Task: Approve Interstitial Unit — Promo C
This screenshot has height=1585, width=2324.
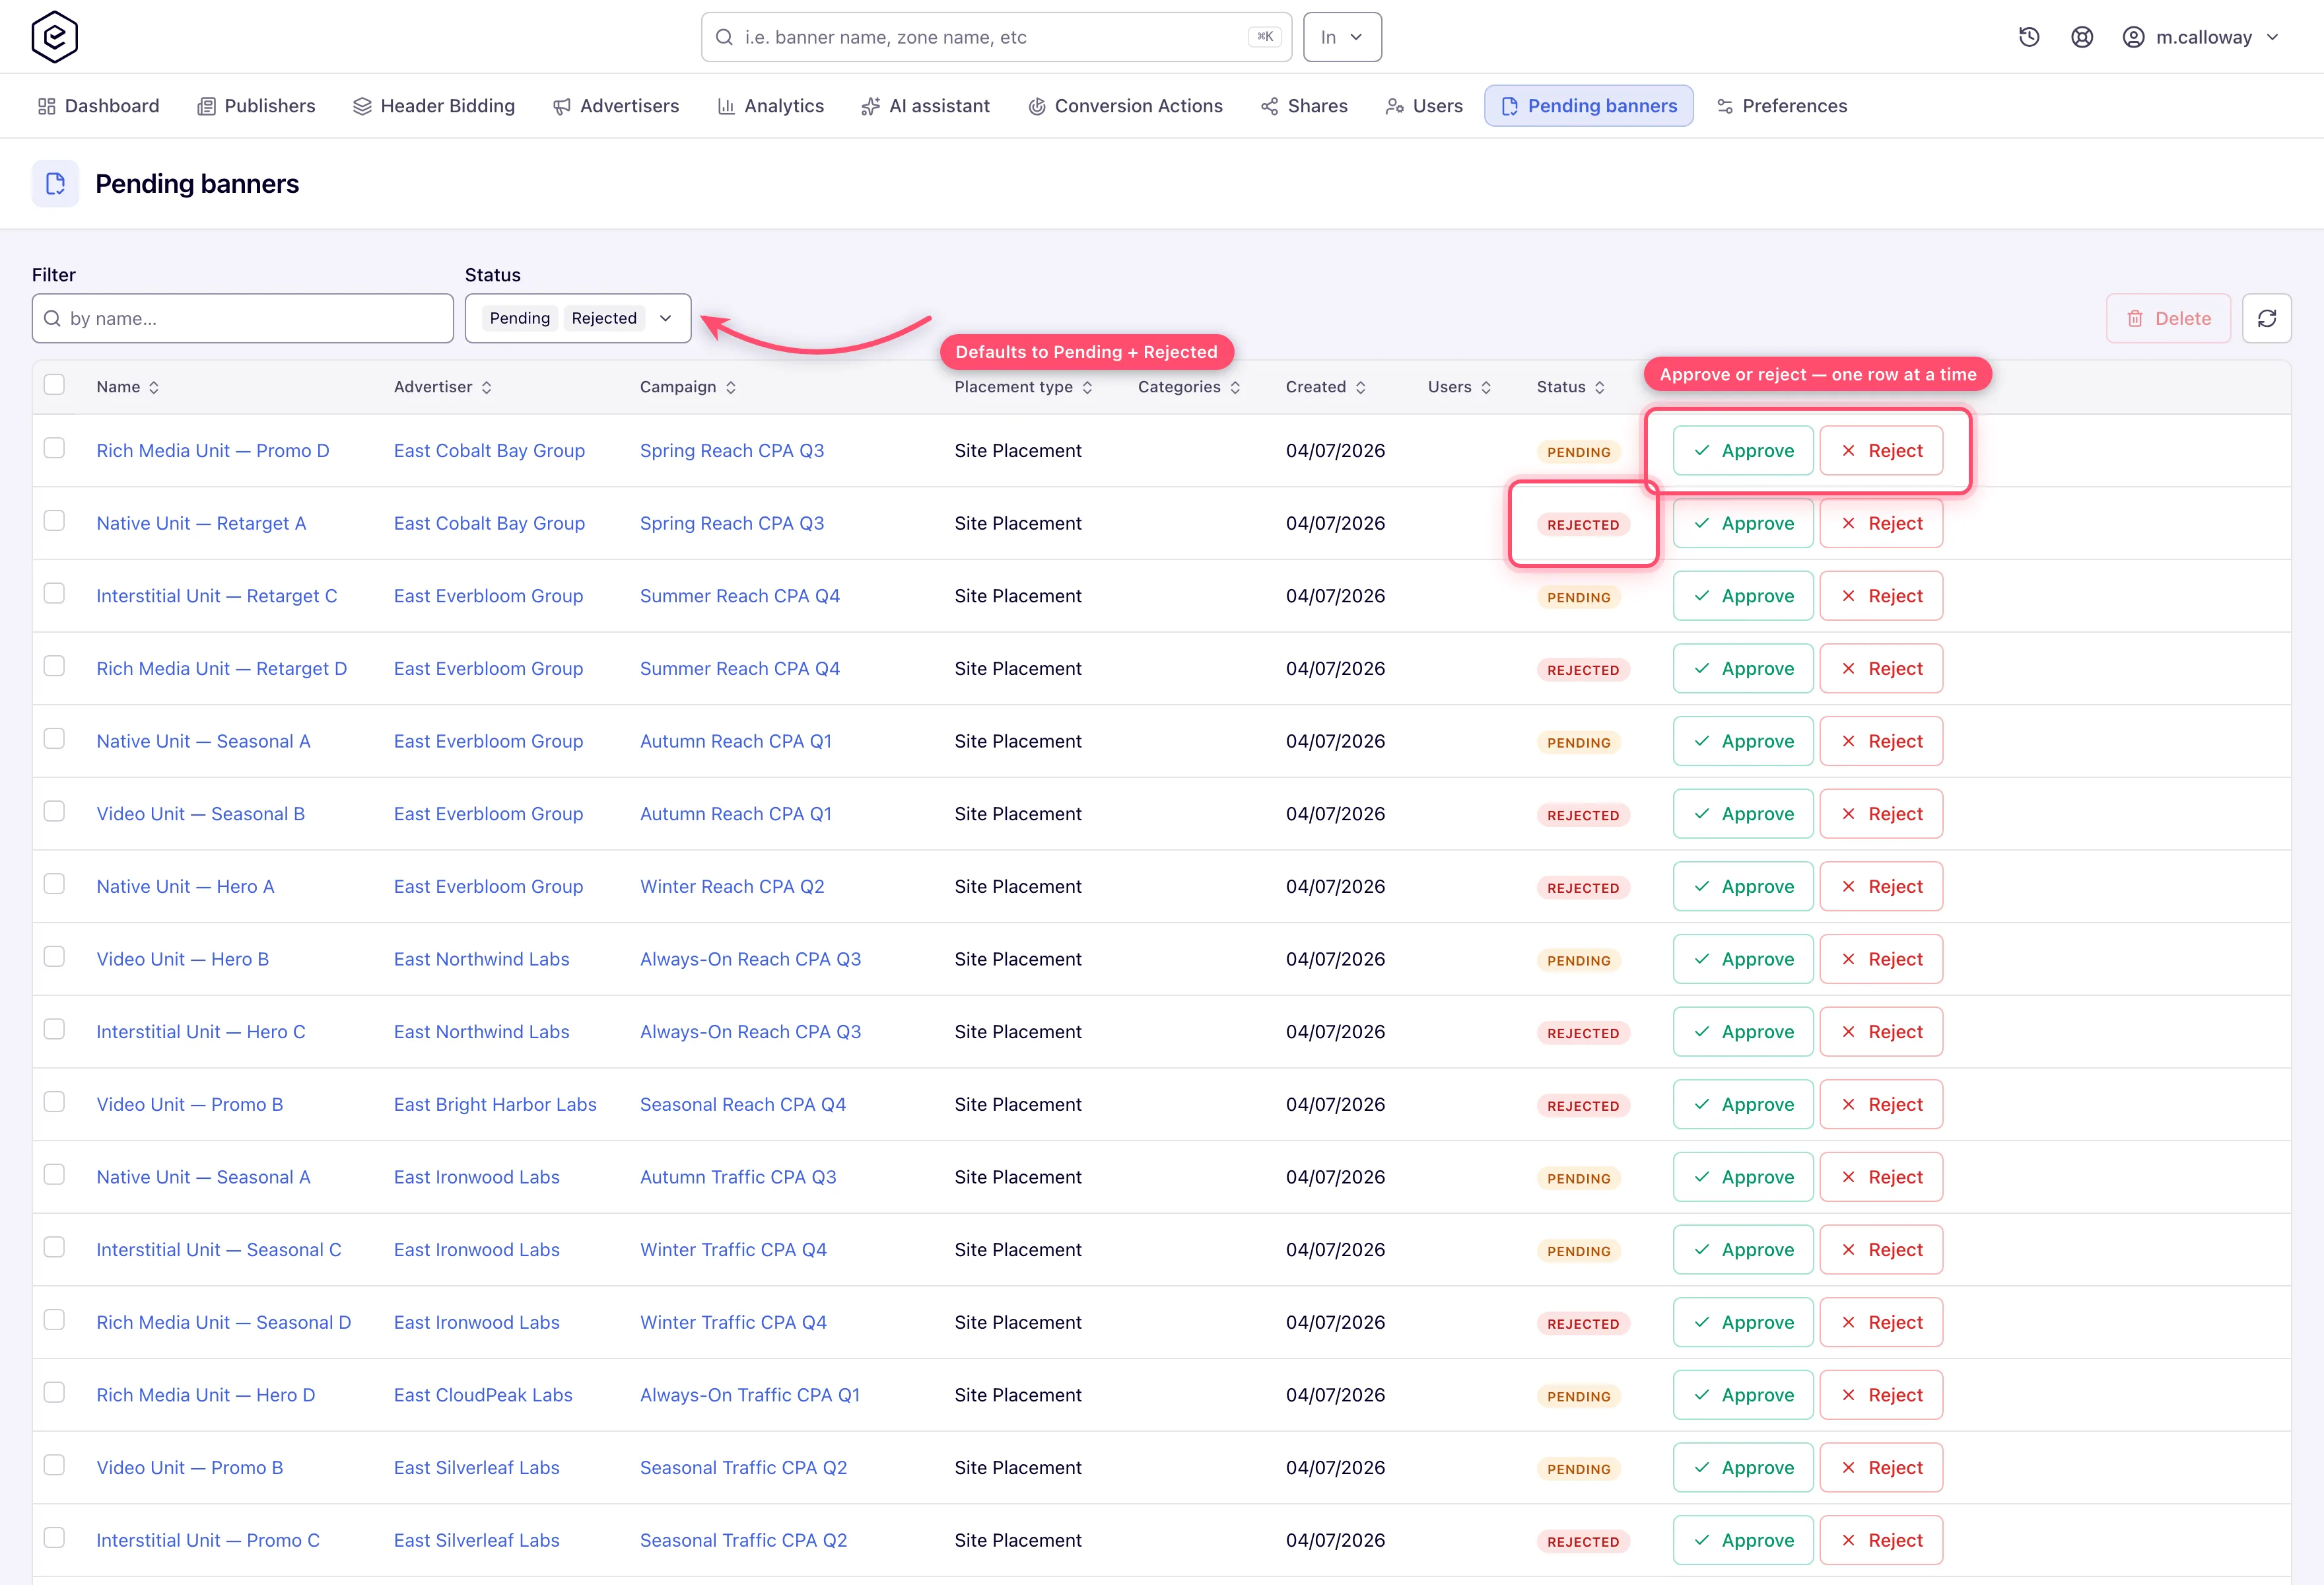Action: (1743, 1540)
